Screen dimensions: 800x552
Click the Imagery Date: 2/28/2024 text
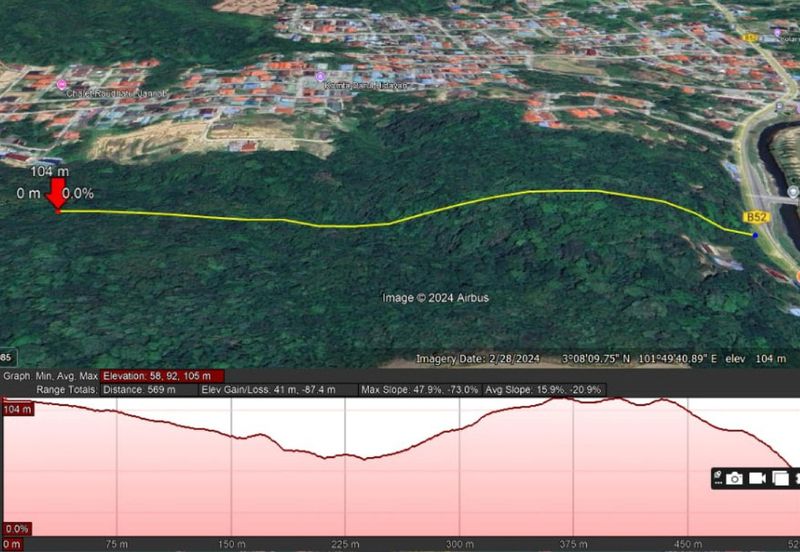[x=478, y=359]
